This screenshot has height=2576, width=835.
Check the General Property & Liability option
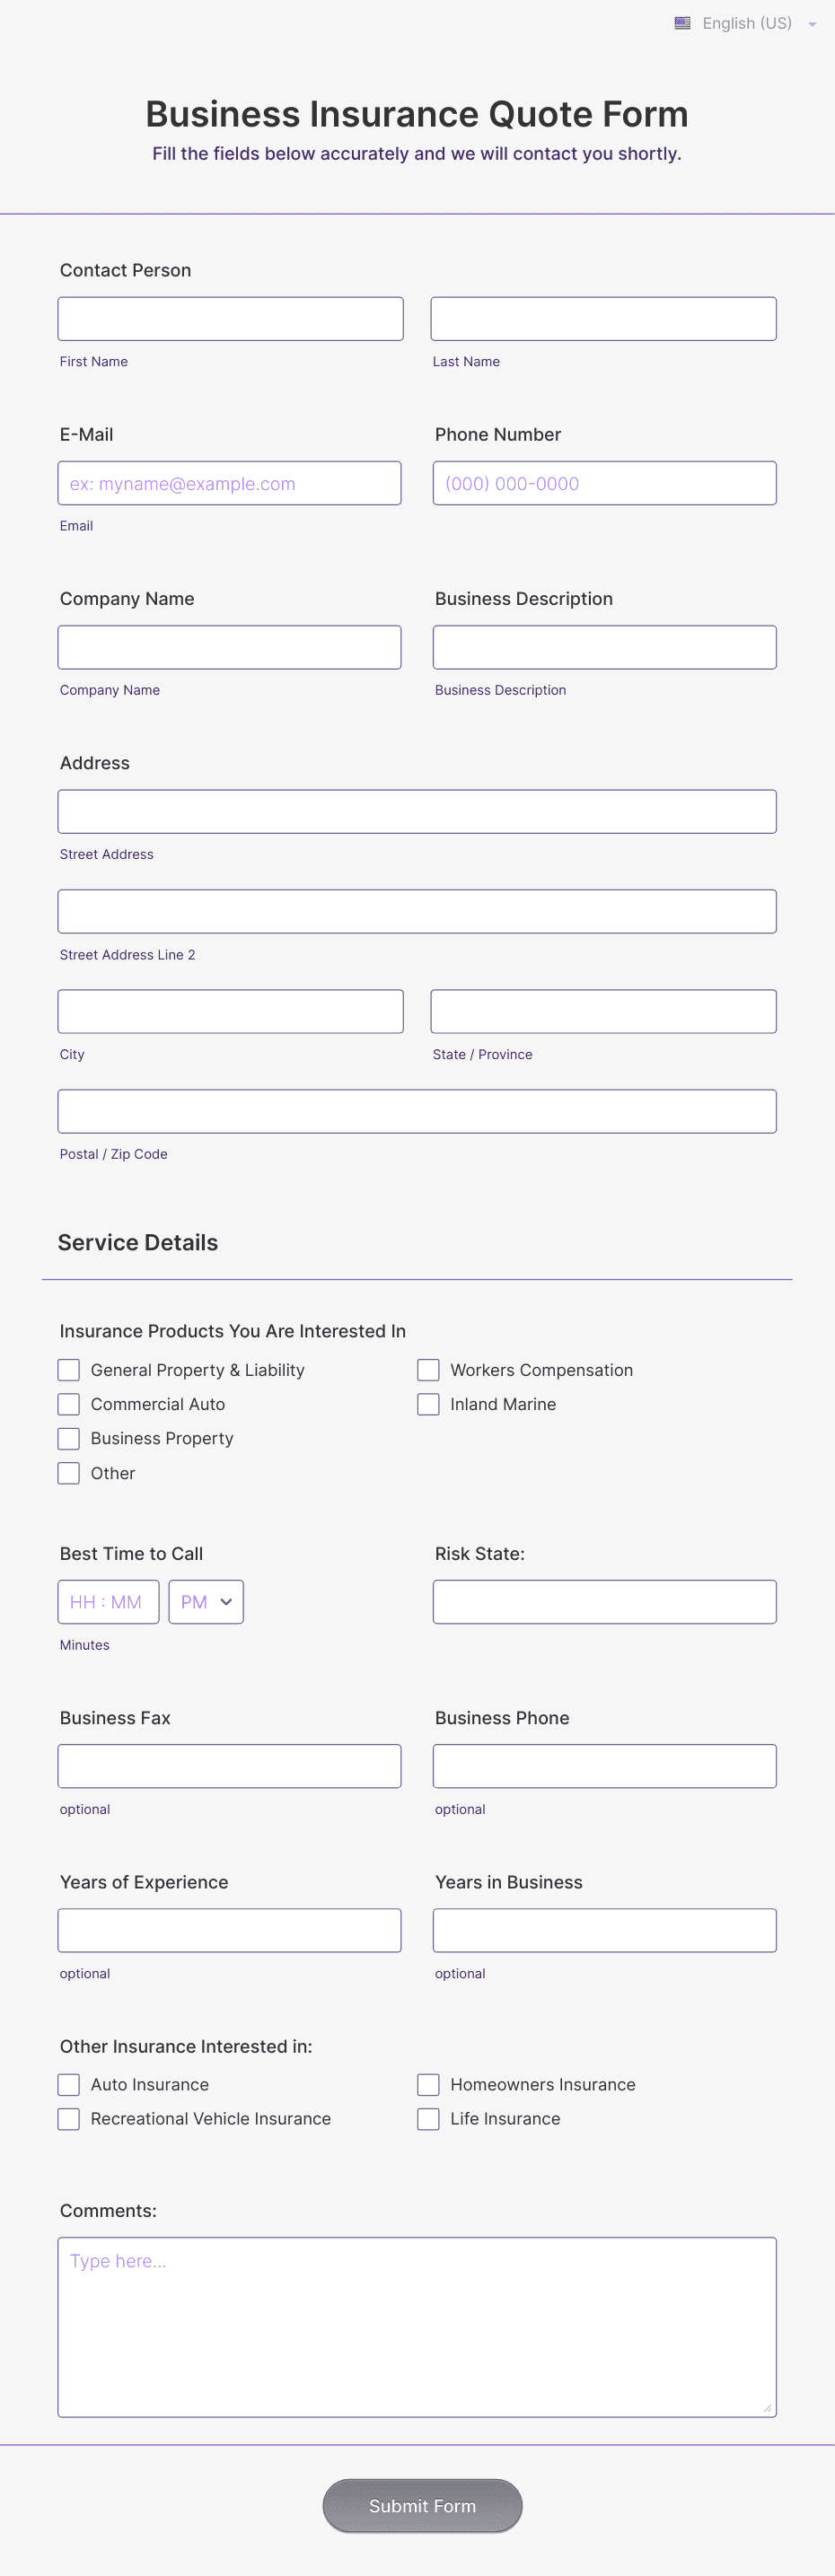pyautogui.click(x=68, y=1369)
